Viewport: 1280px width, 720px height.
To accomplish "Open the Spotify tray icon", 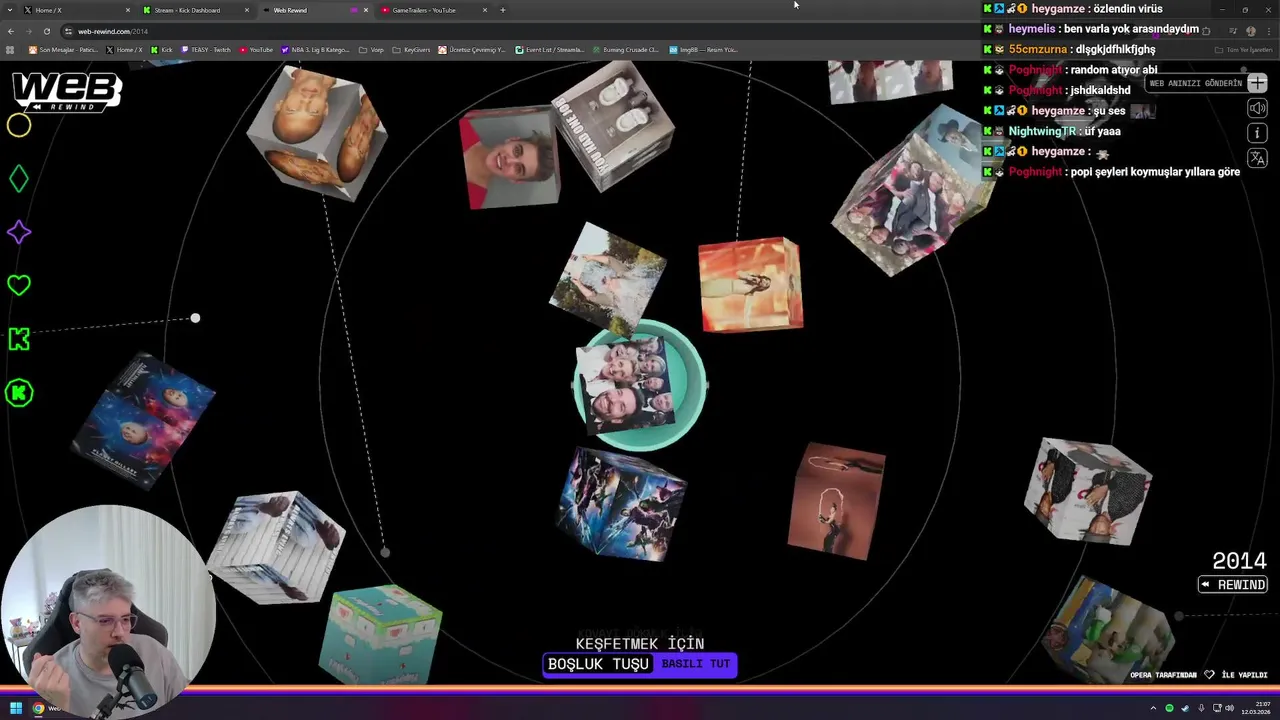I will (x=1169, y=708).
